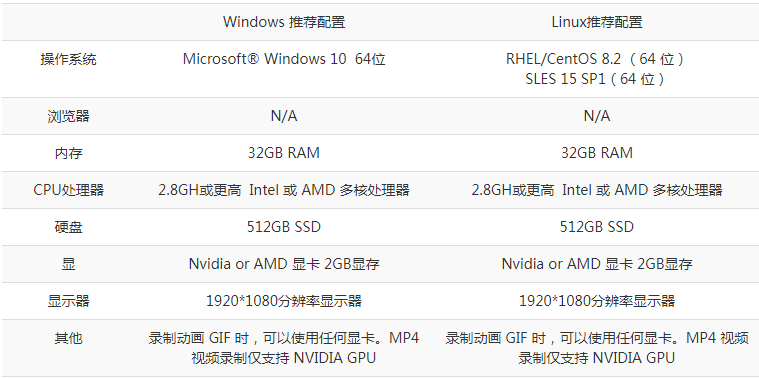759x378 pixels.
Task: Click the 512GB SSD cell under Windows
Action: (284, 227)
